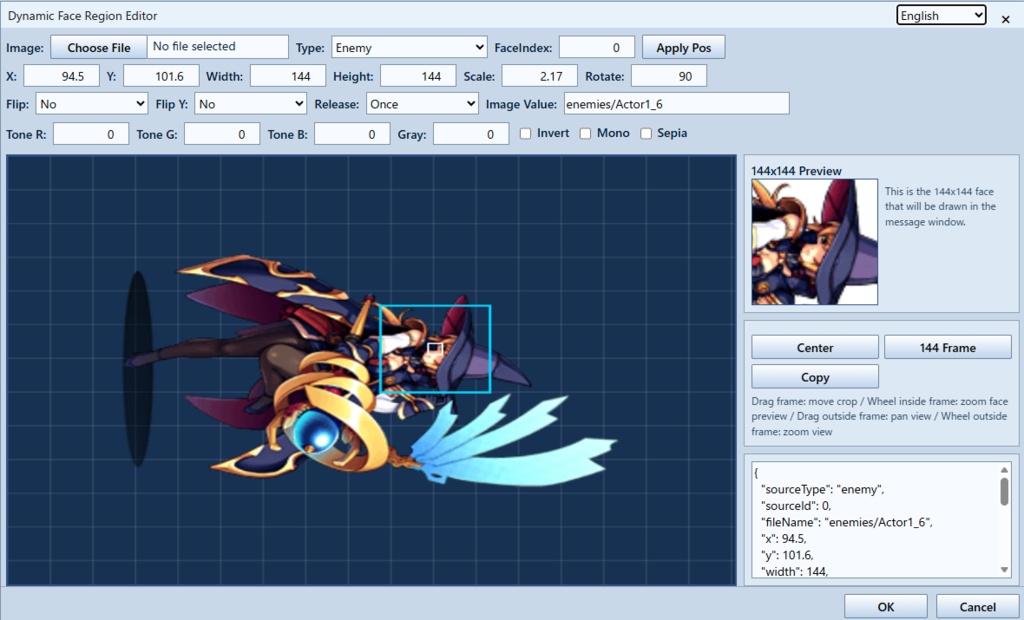
Task: Click the Rotate input field
Action: (x=669, y=76)
